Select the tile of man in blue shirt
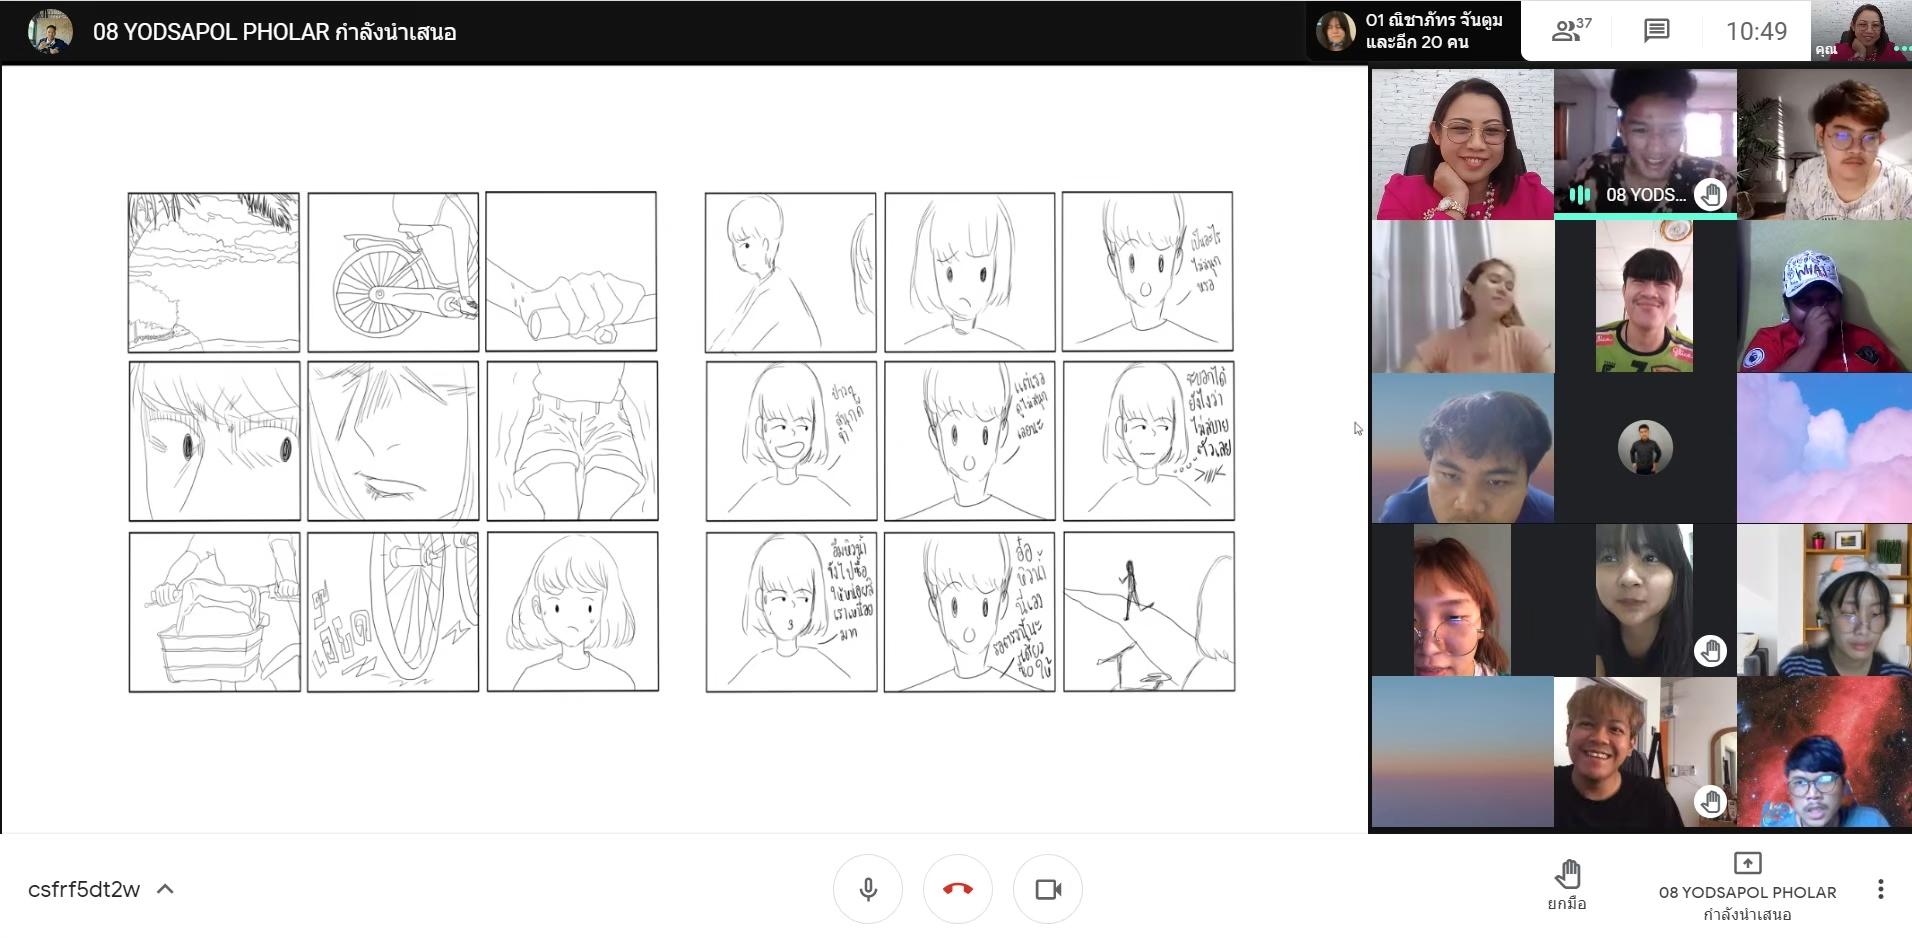The height and width of the screenshot is (938, 1912). tap(1462, 448)
